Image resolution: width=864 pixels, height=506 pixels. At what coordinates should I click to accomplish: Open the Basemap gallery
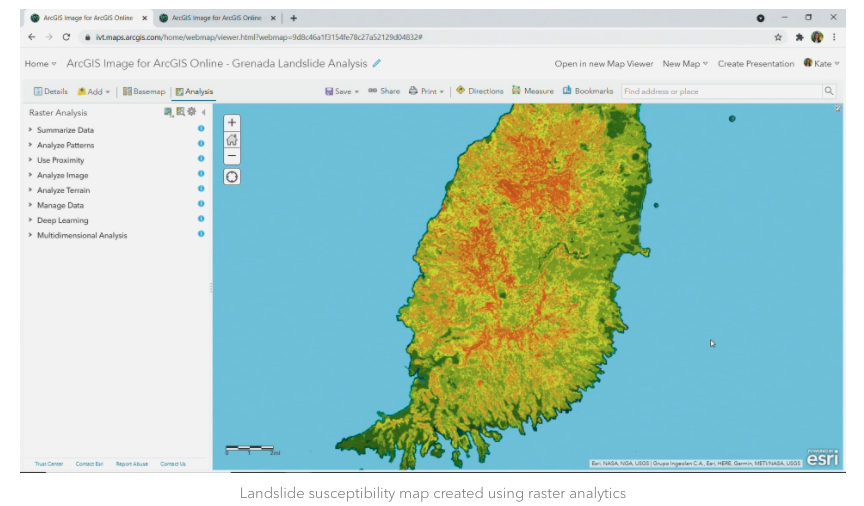[x=144, y=91]
